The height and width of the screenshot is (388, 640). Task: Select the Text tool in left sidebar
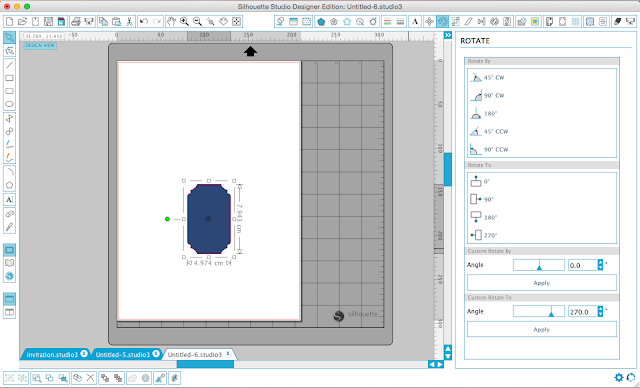[x=9, y=200]
